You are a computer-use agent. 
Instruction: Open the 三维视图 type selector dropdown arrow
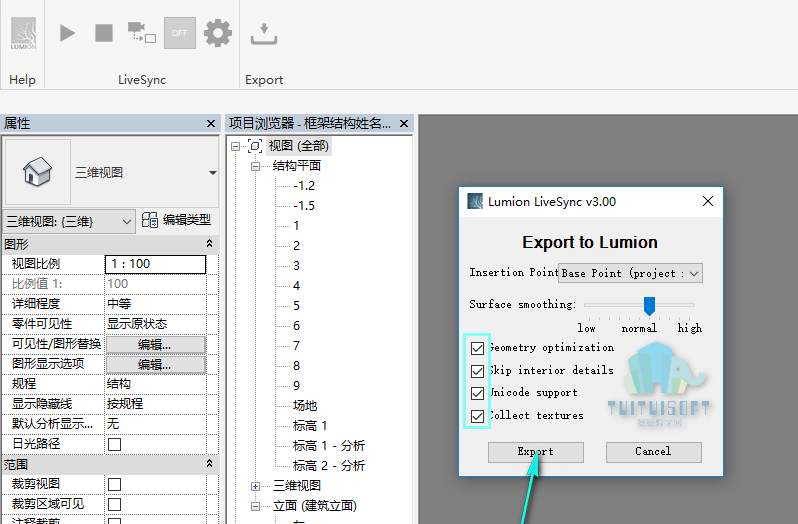point(213,173)
